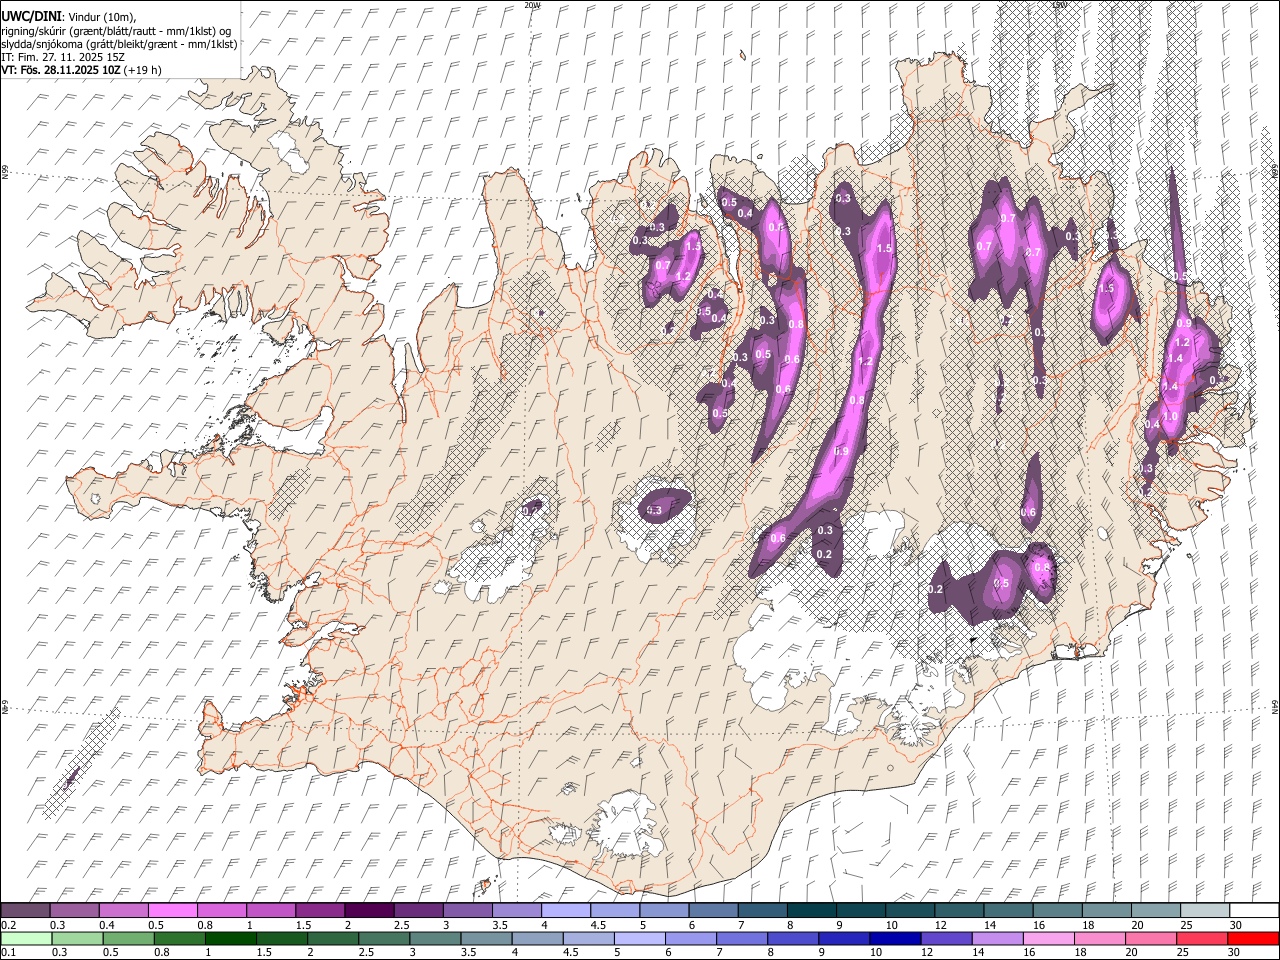Pick the lavender snow swatch labeled 4
Image resolution: width=1280 pixels, height=960 pixels.
pos(564,910)
